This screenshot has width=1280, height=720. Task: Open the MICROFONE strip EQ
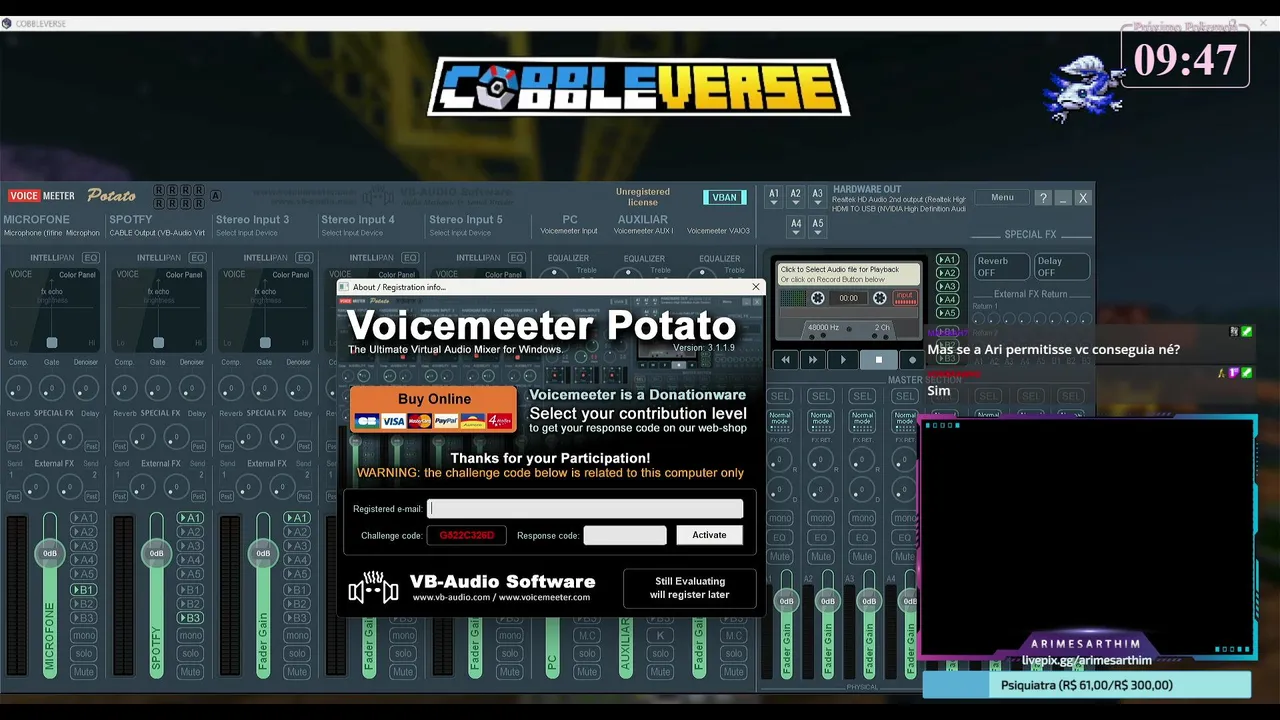[x=91, y=258]
